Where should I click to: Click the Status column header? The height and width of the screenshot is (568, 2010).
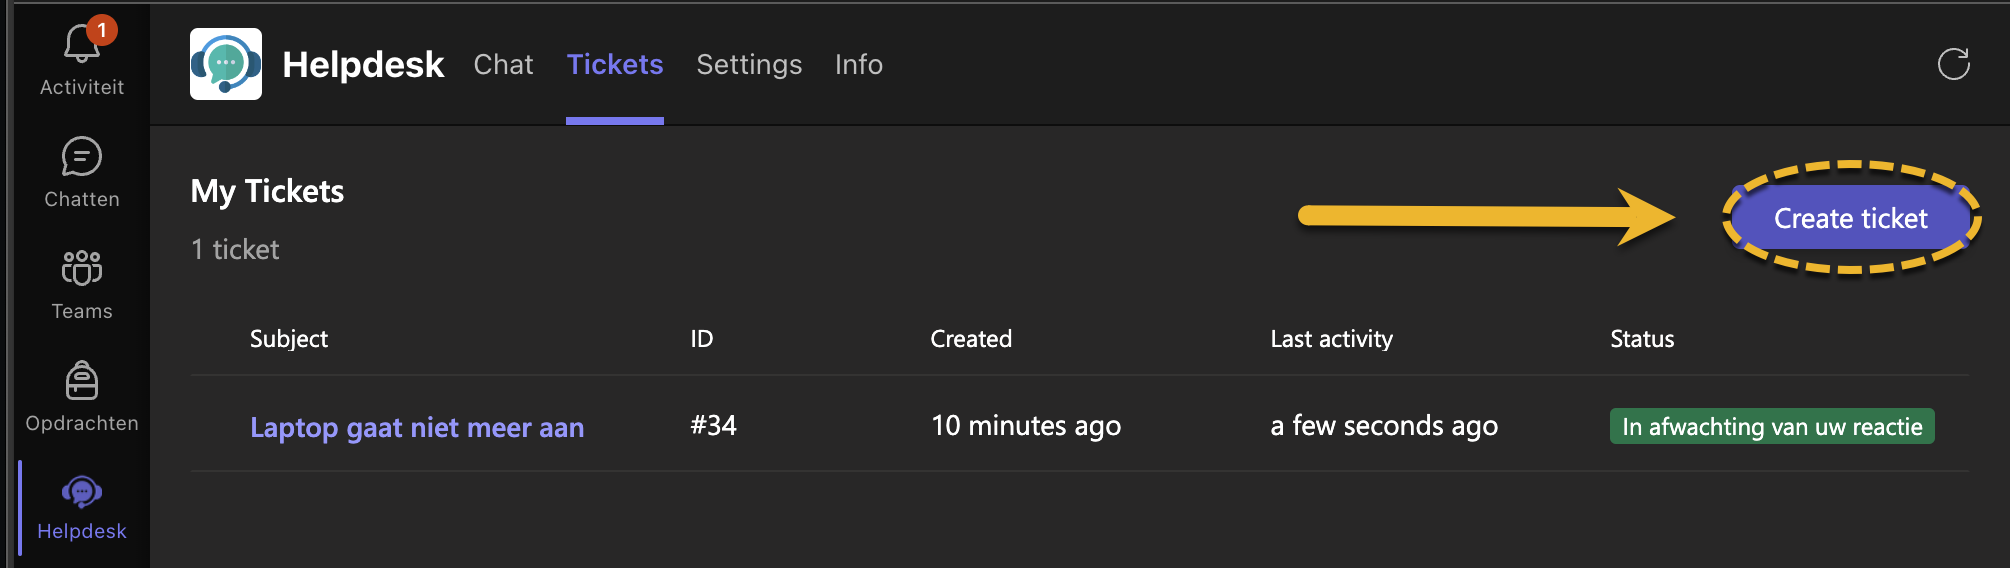[1642, 339]
